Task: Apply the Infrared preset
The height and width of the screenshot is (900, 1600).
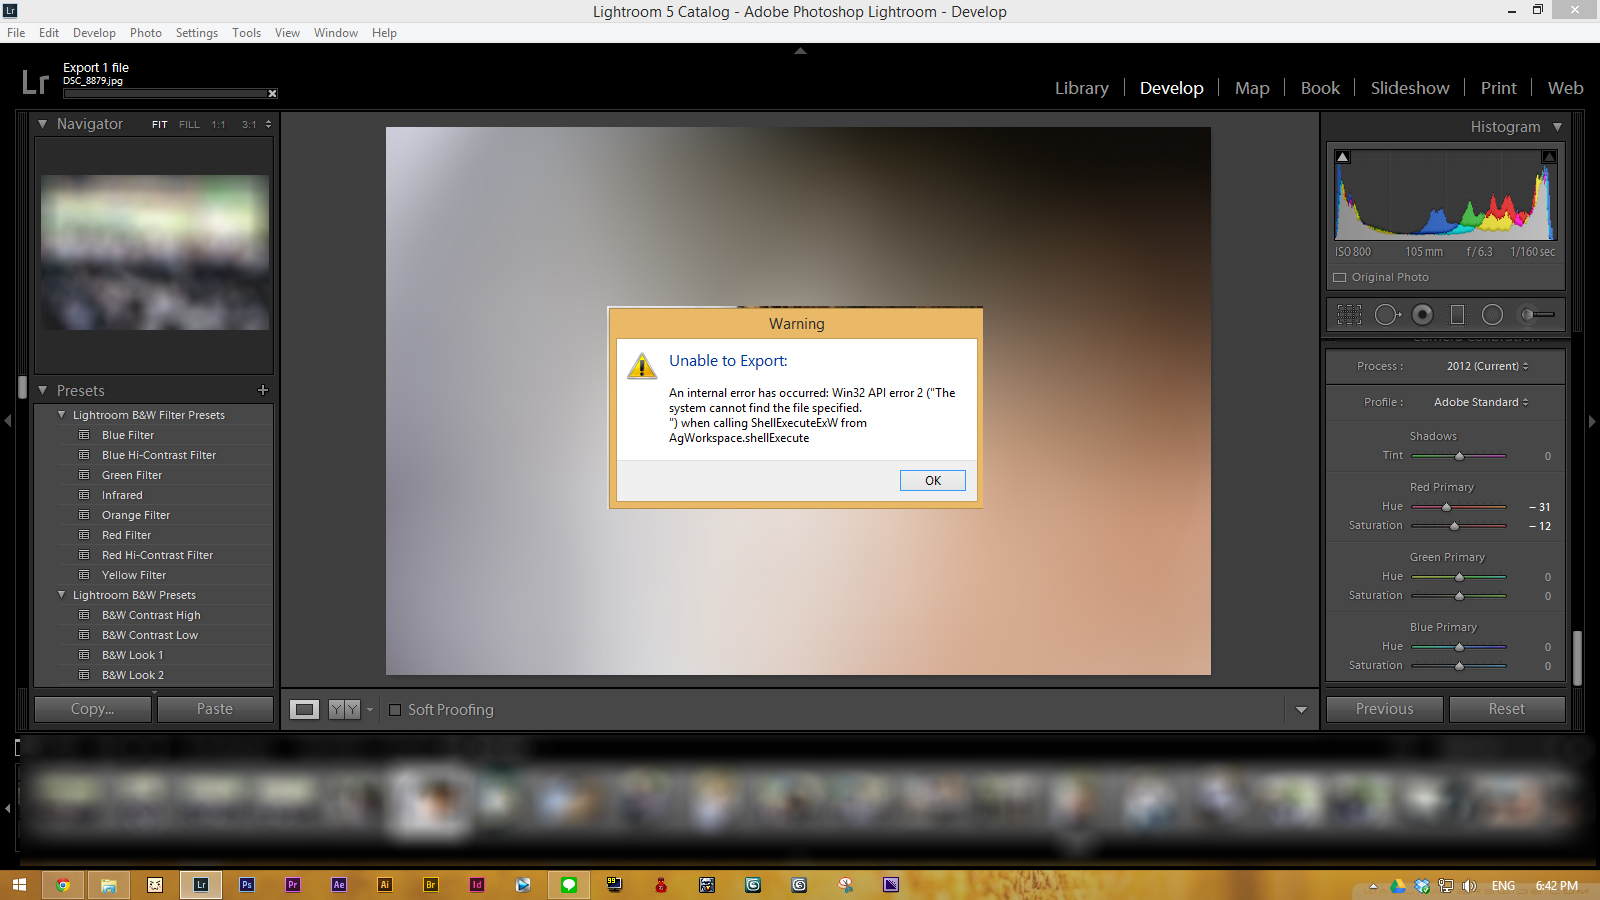Action: pyautogui.click(x=122, y=495)
